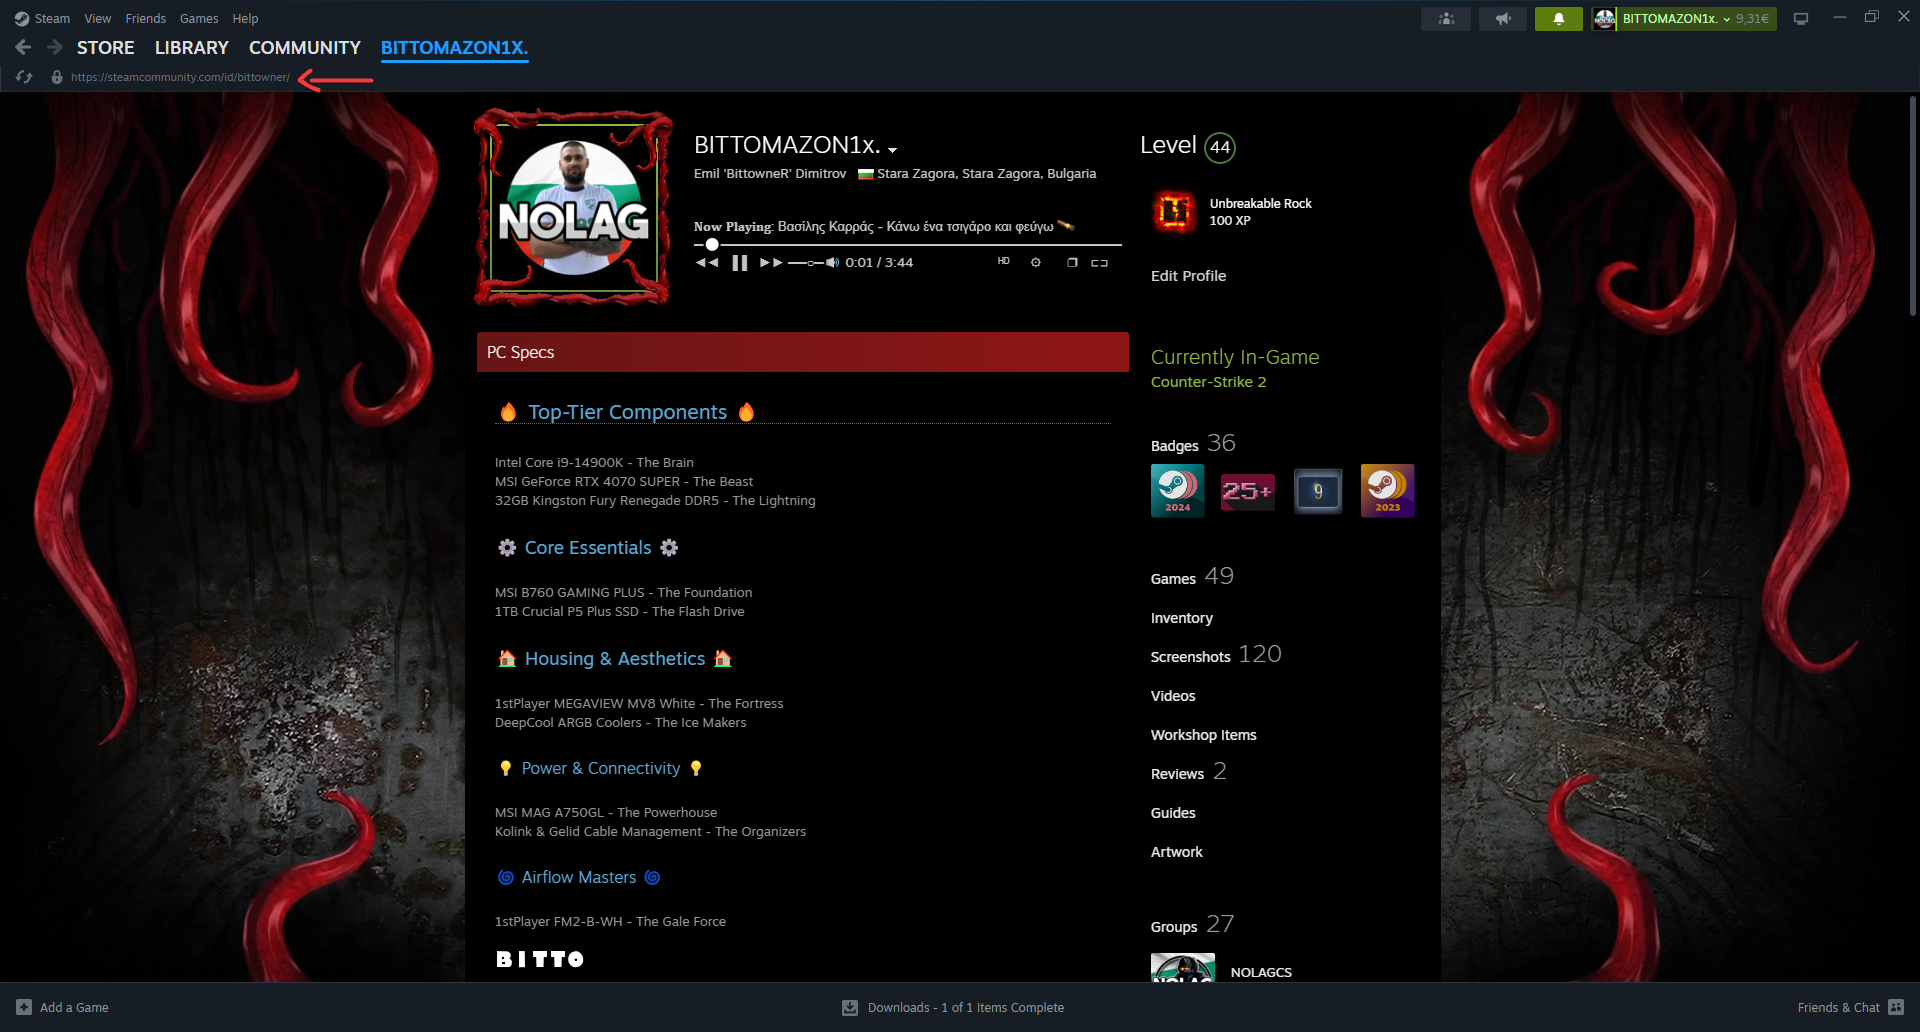Open the Reviews 2 link
The width and height of the screenshot is (1920, 1032).
pos(1188,771)
